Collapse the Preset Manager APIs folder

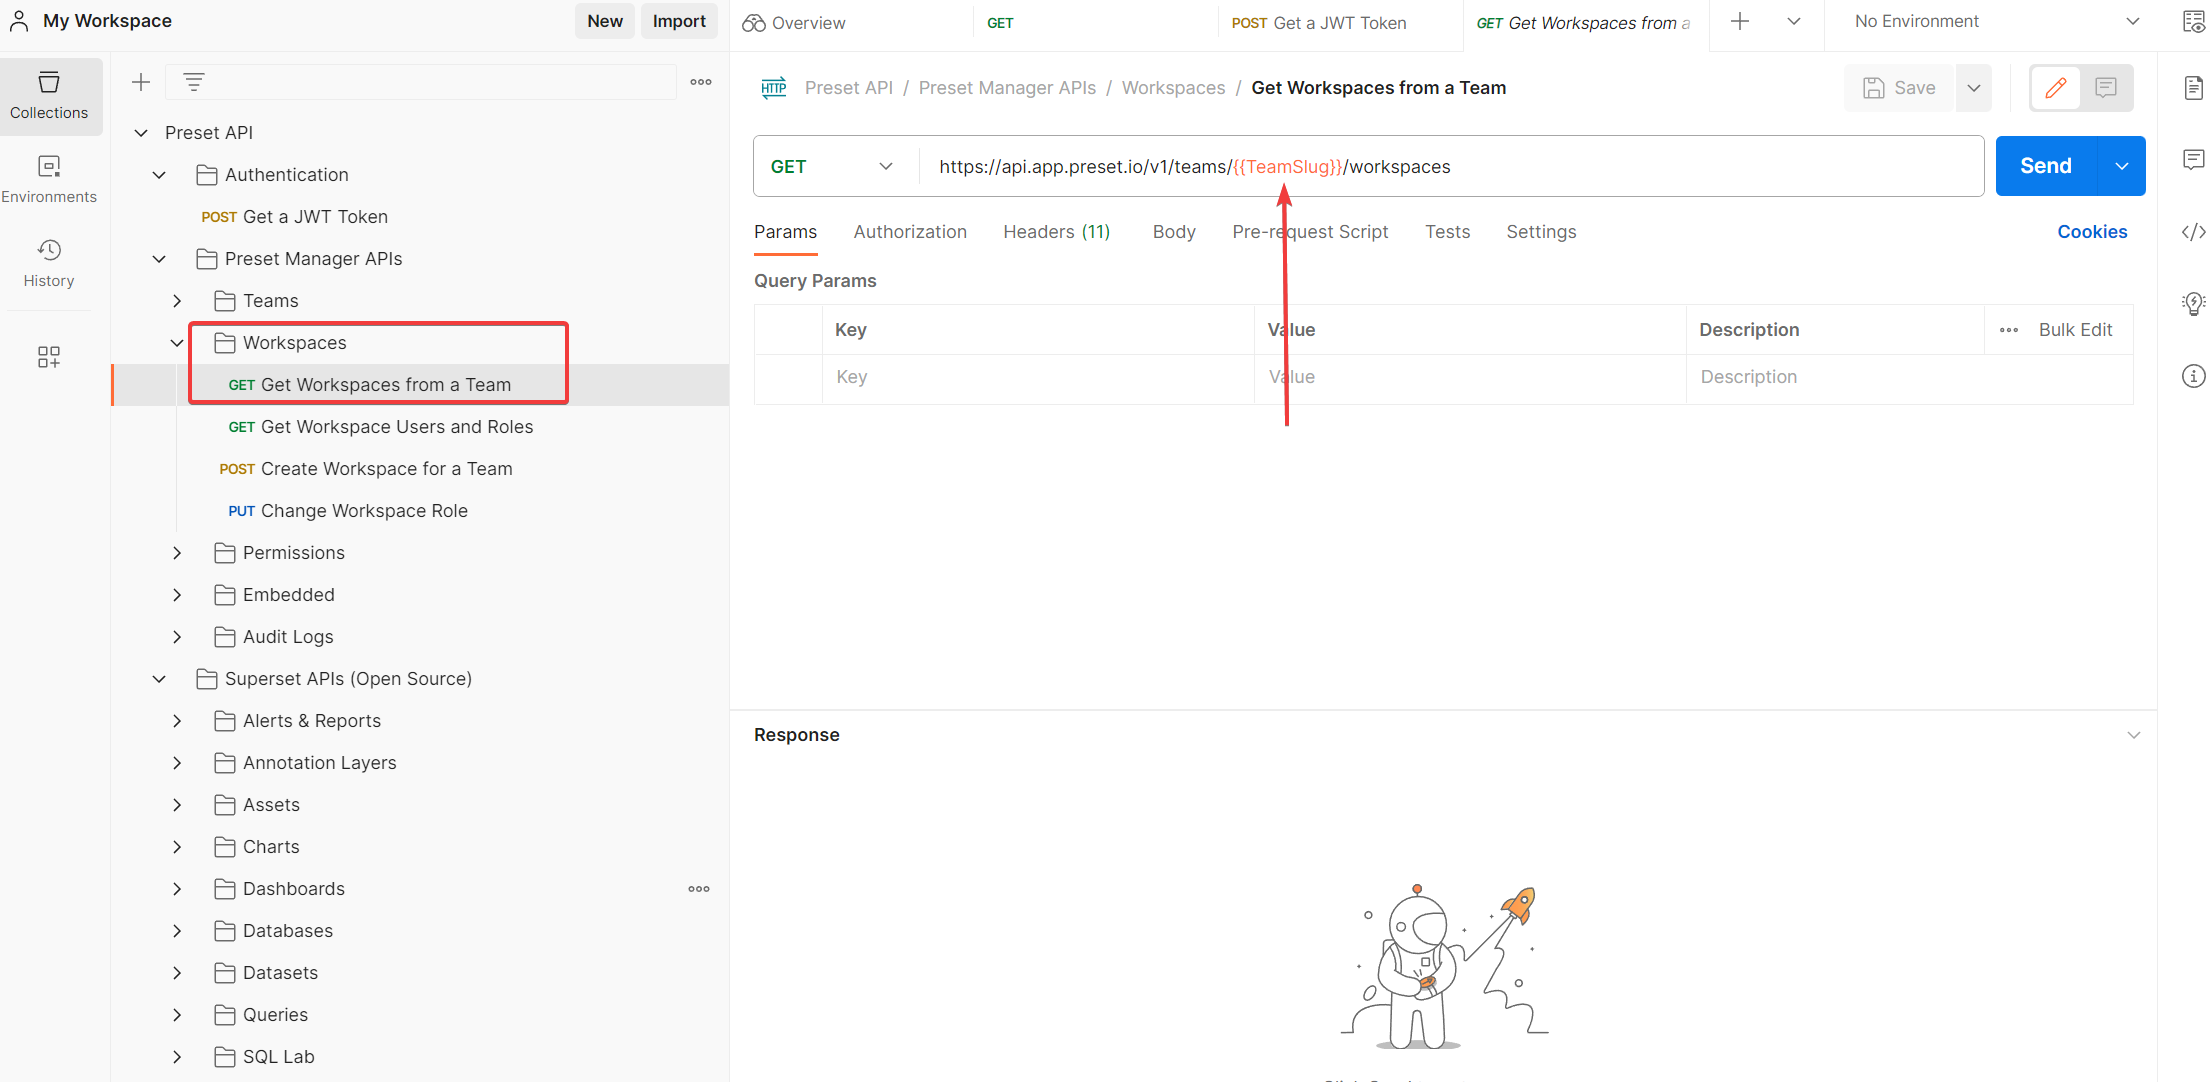tap(158, 258)
